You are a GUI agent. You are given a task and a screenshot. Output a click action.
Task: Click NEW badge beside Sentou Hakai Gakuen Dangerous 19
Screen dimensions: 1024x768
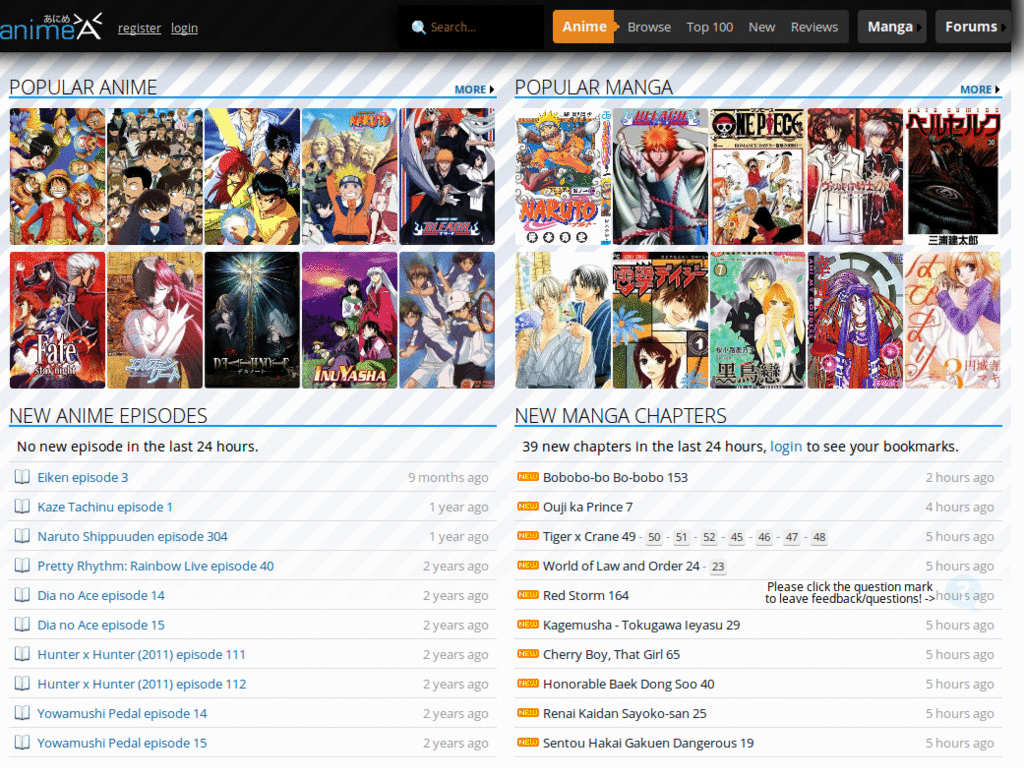coord(528,742)
